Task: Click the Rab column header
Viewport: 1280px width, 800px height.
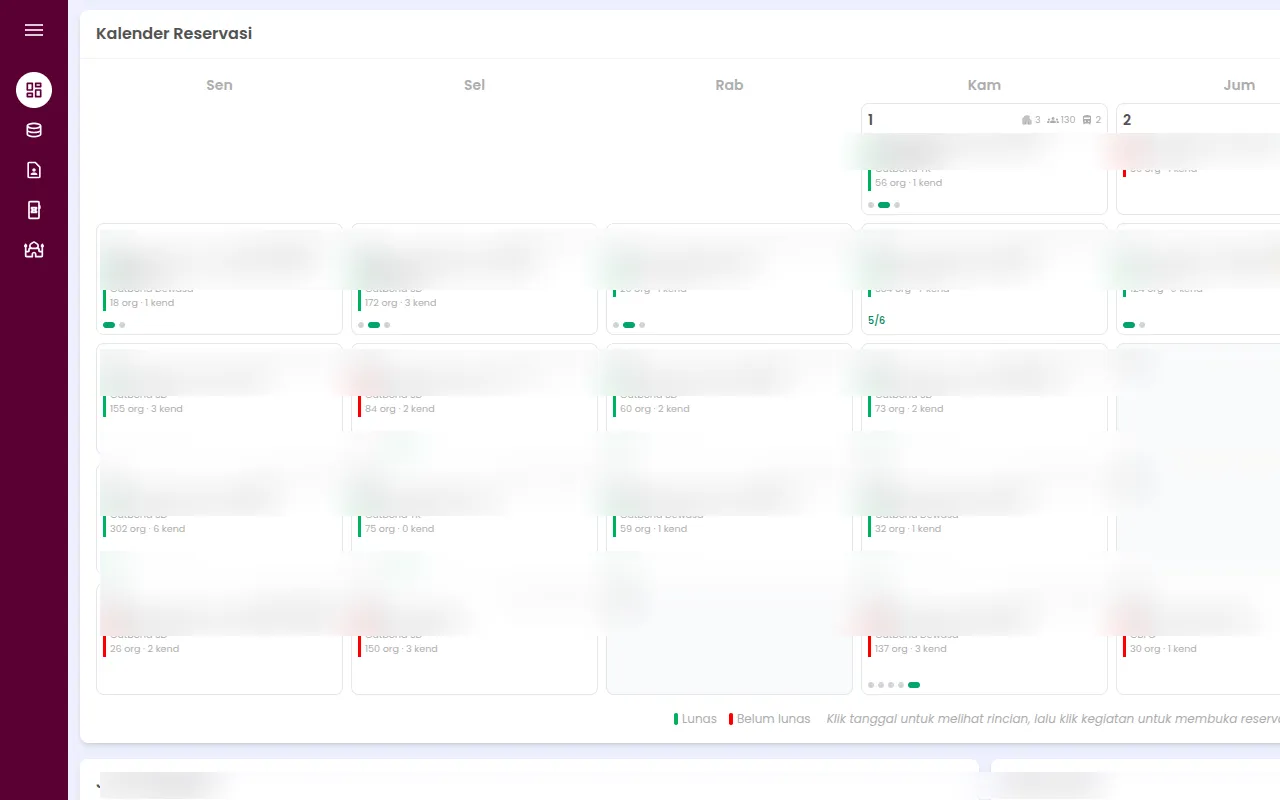Action: [x=729, y=85]
